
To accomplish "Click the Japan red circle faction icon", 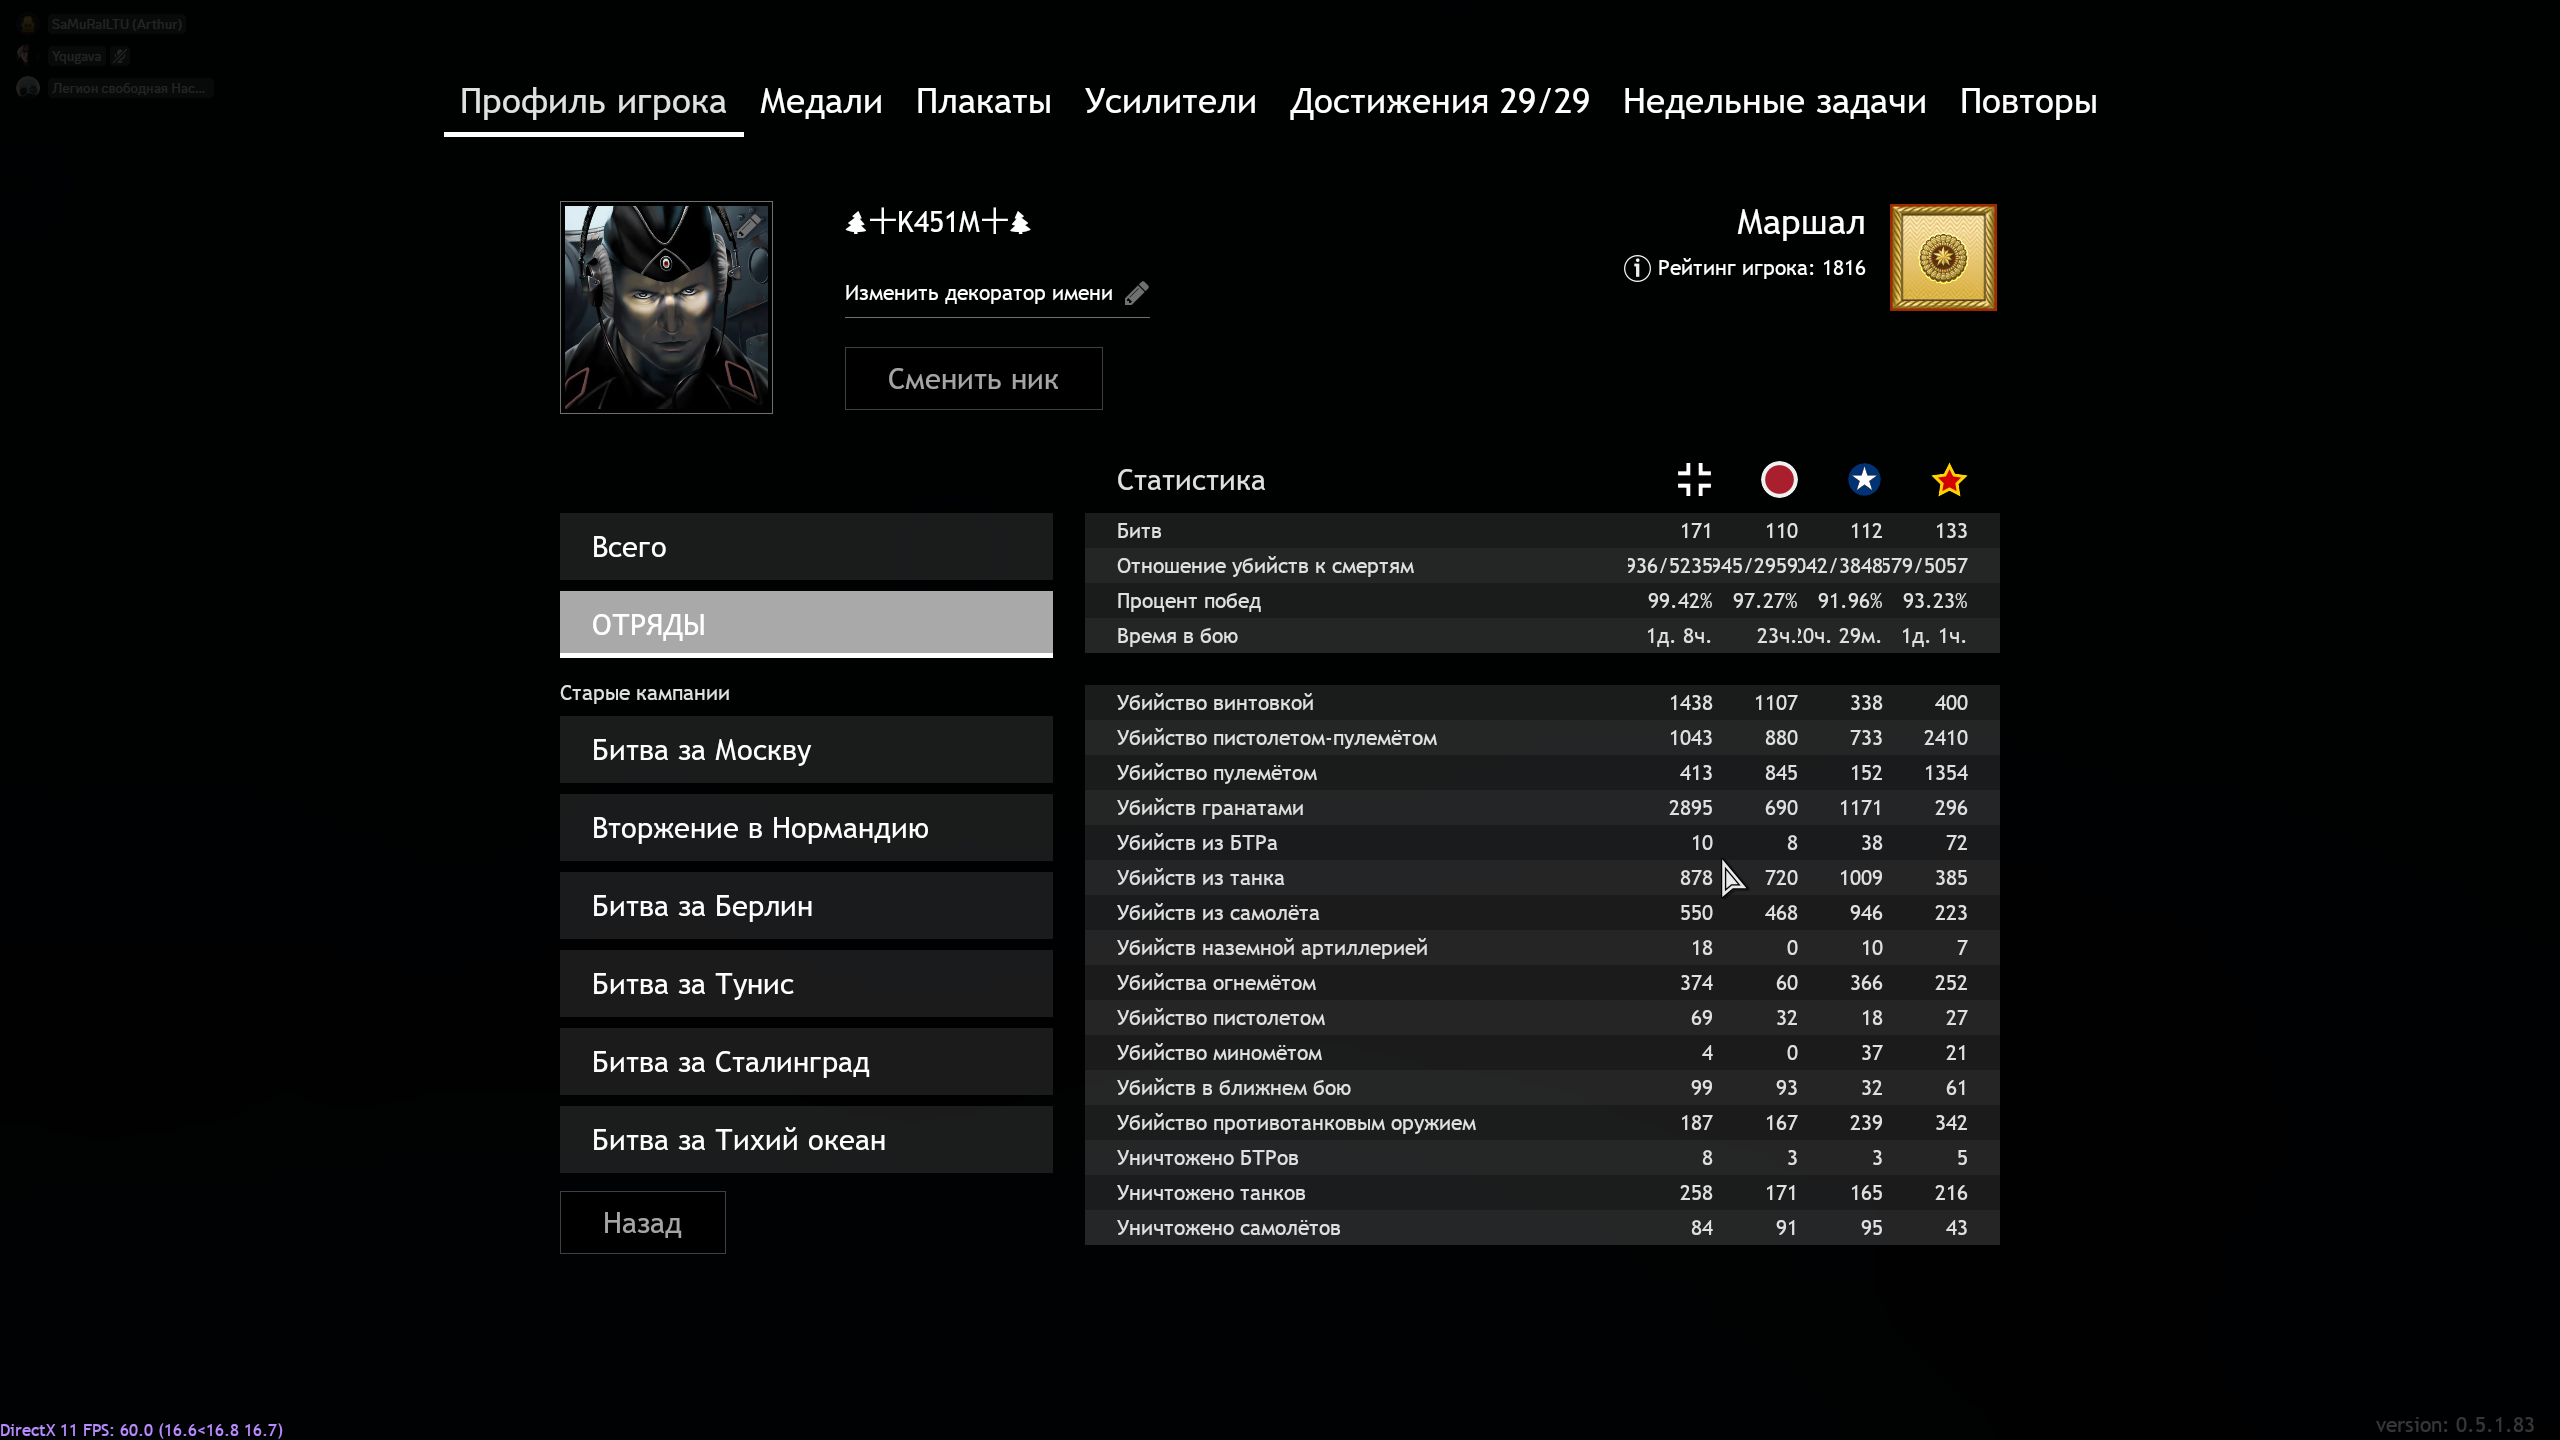I will 1779,480.
